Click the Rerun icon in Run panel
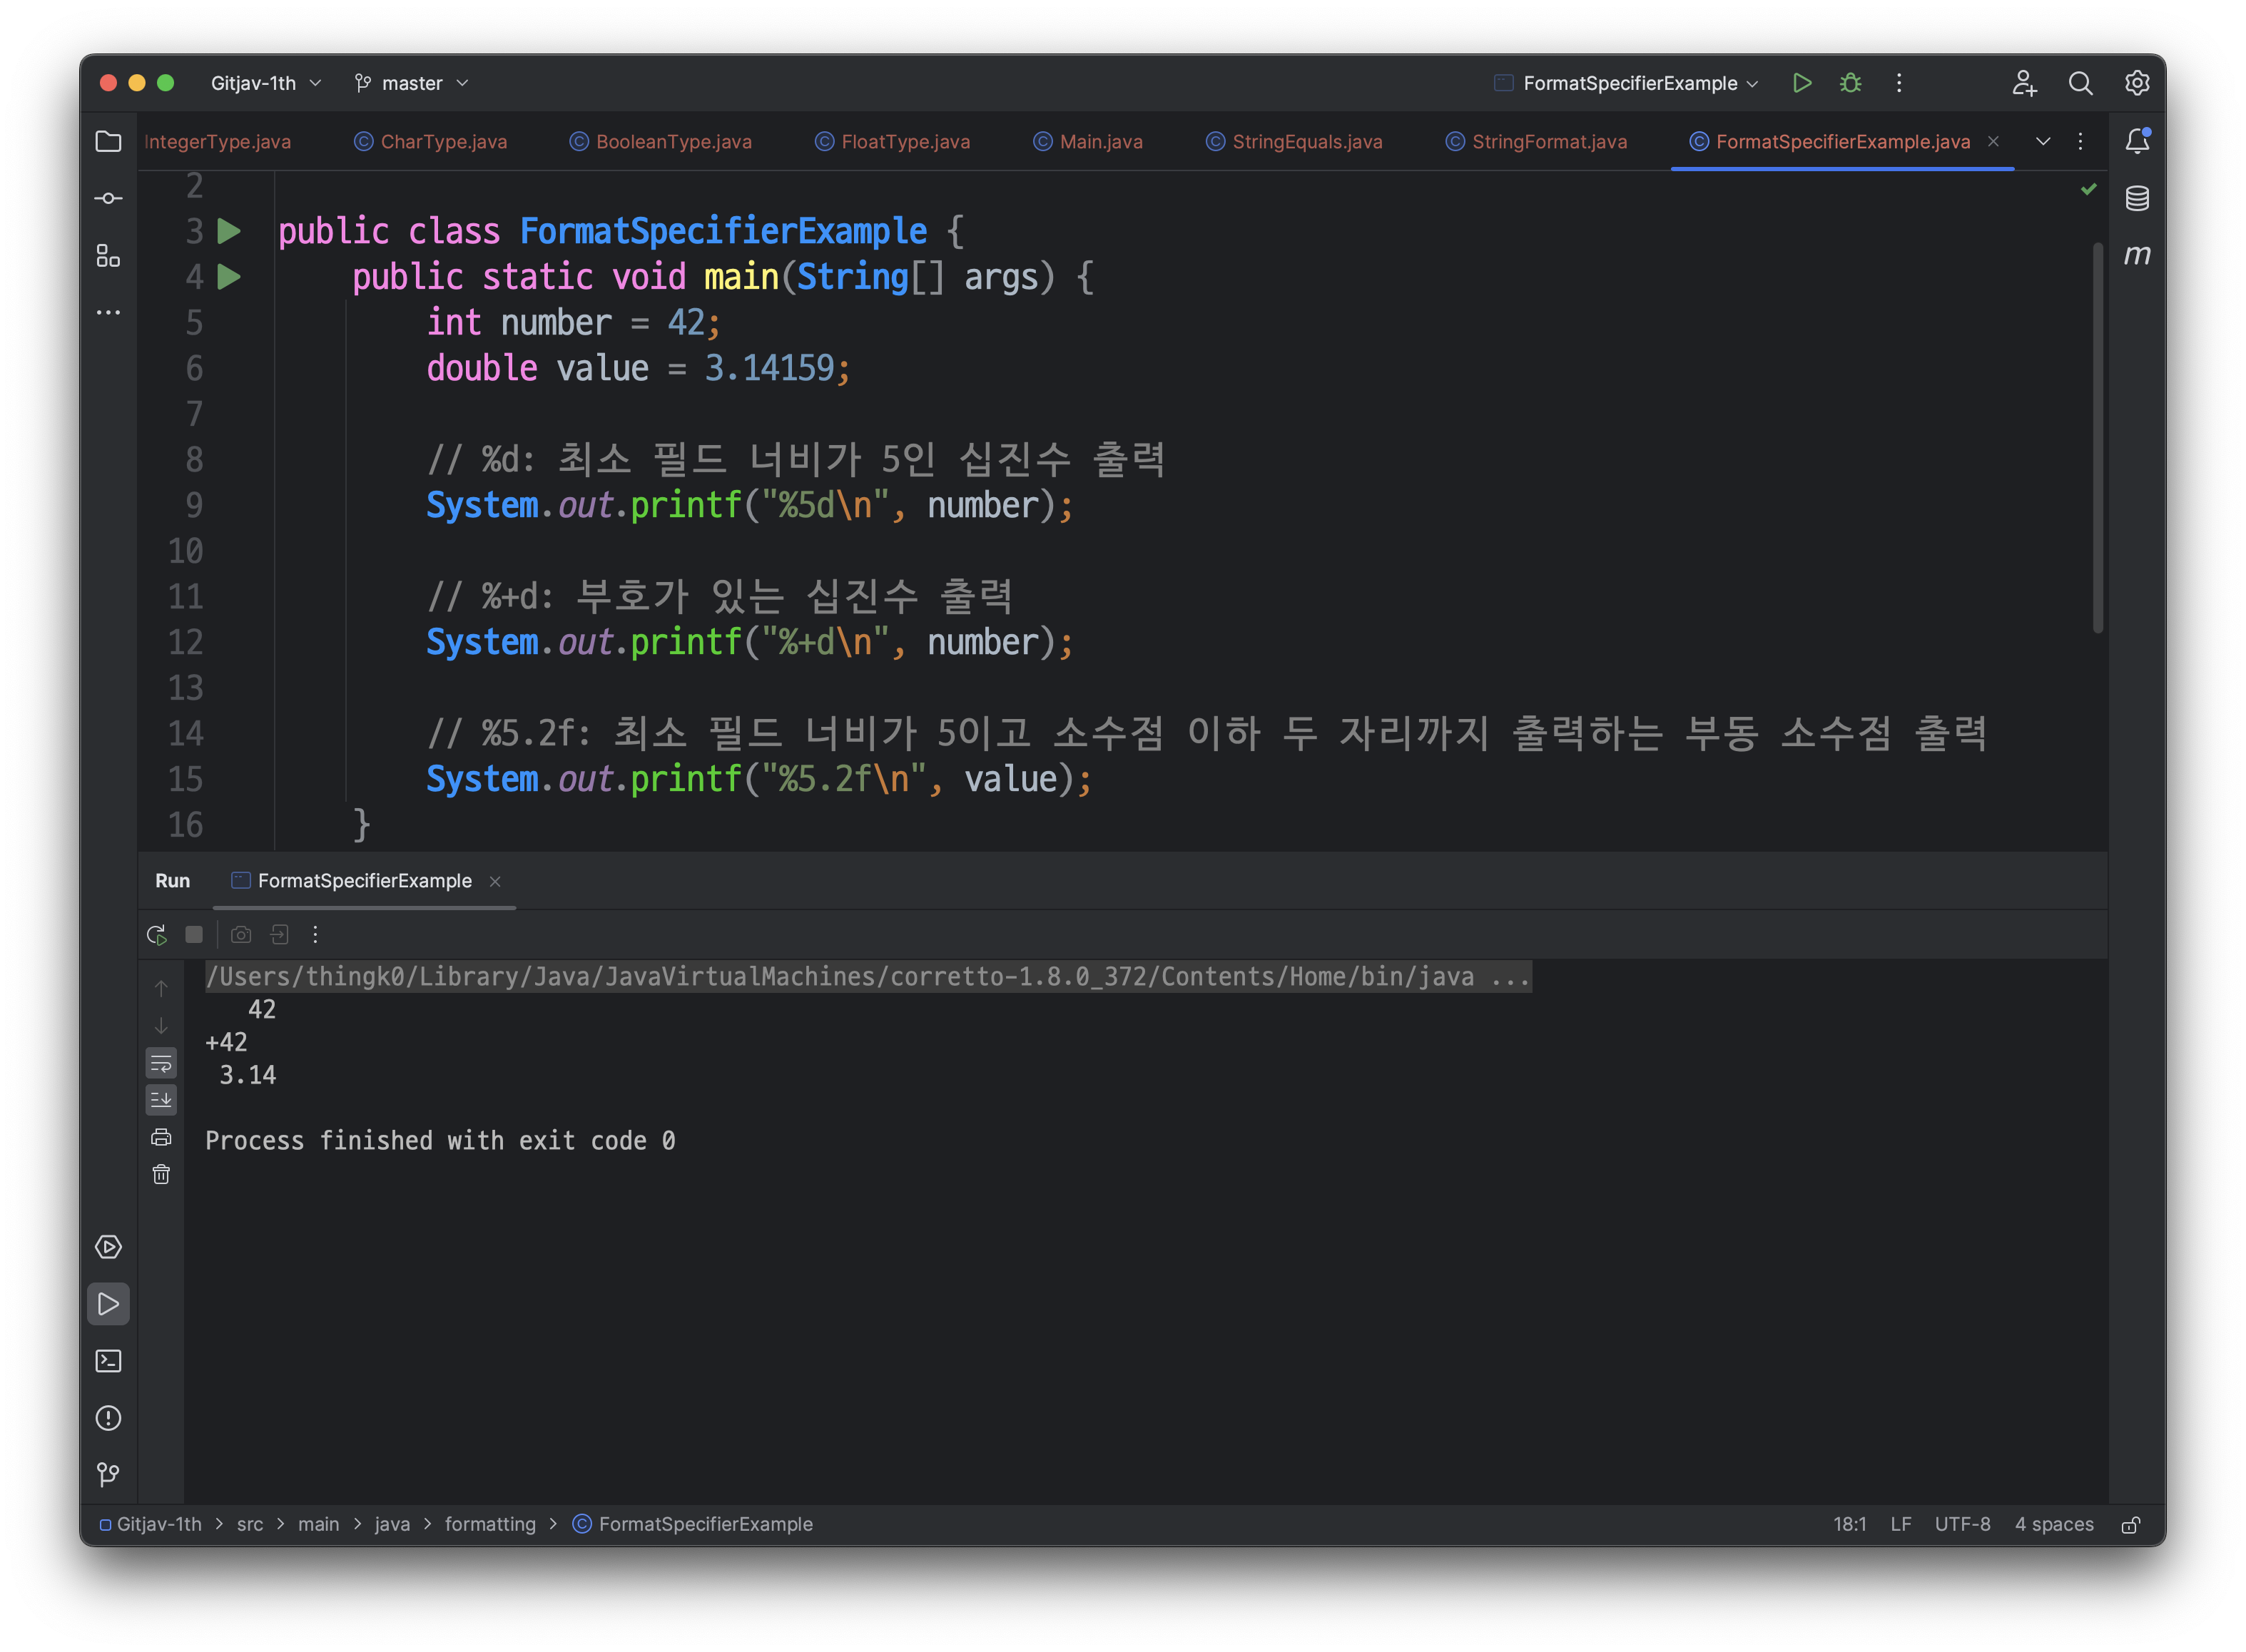 click(x=156, y=935)
